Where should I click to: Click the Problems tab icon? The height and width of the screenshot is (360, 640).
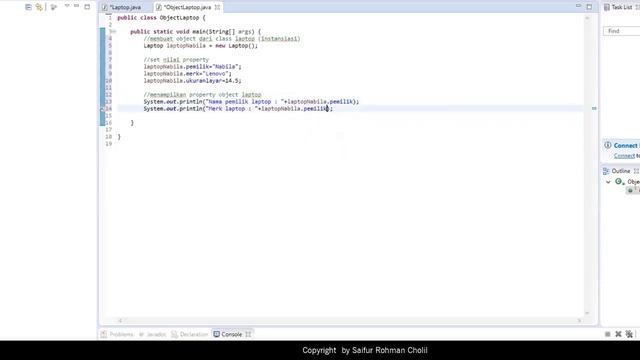pos(104,334)
